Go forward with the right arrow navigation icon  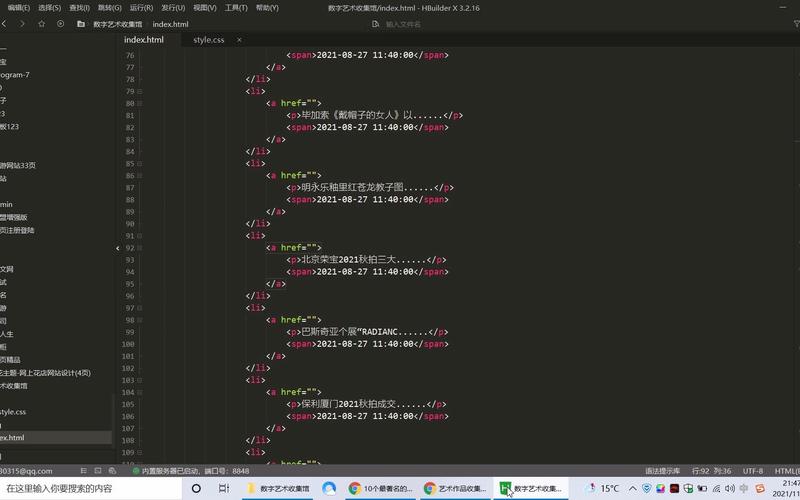coord(22,24)
